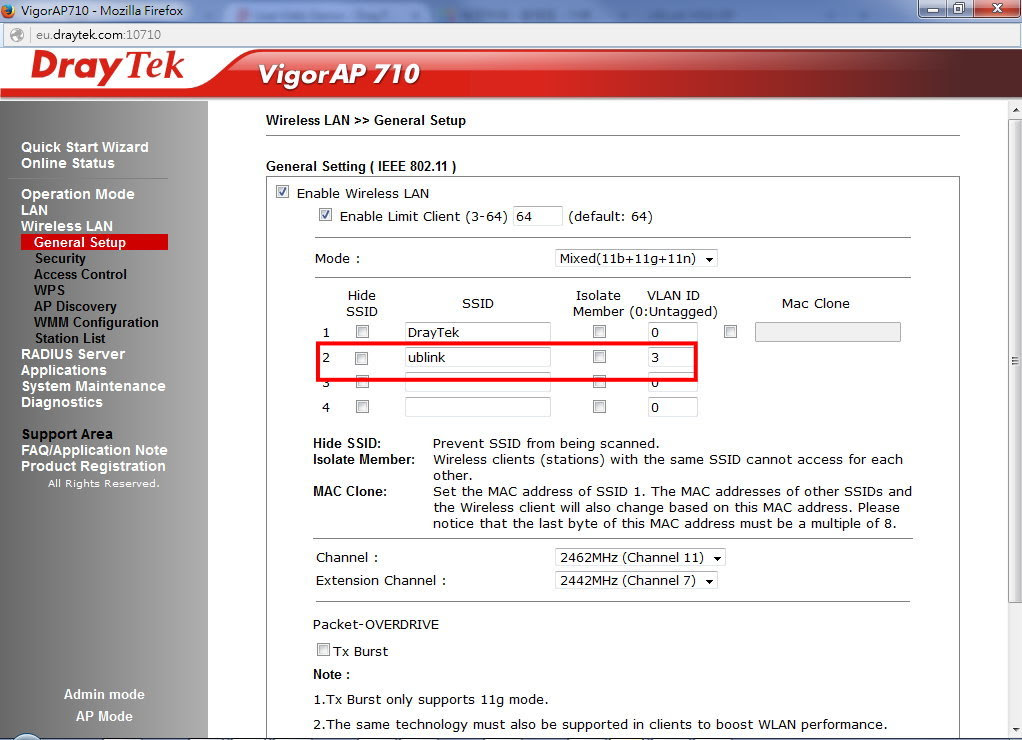Toggle Enable Limit Client checkbox
Image resolution: width=1022 pixels, height=740 pixels.
(x=325, y=215)
